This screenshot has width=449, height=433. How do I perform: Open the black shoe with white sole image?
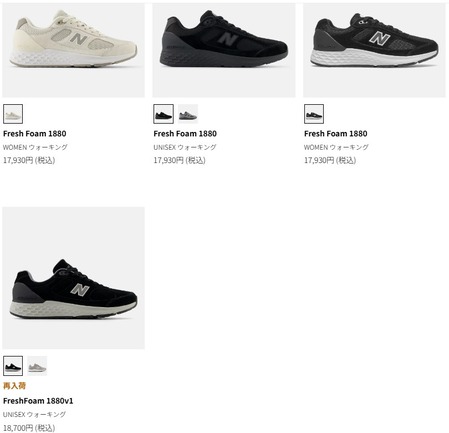tap(374, 50)
